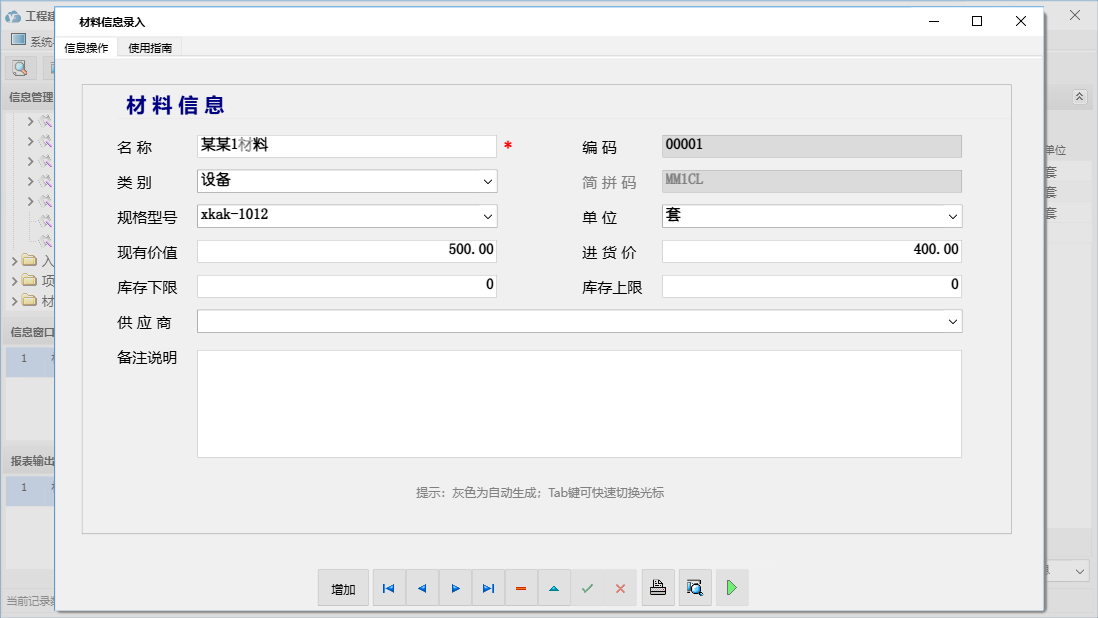Delete record with red minus icon
This screenshot has width=1098, height=618.
pos(521,588)
